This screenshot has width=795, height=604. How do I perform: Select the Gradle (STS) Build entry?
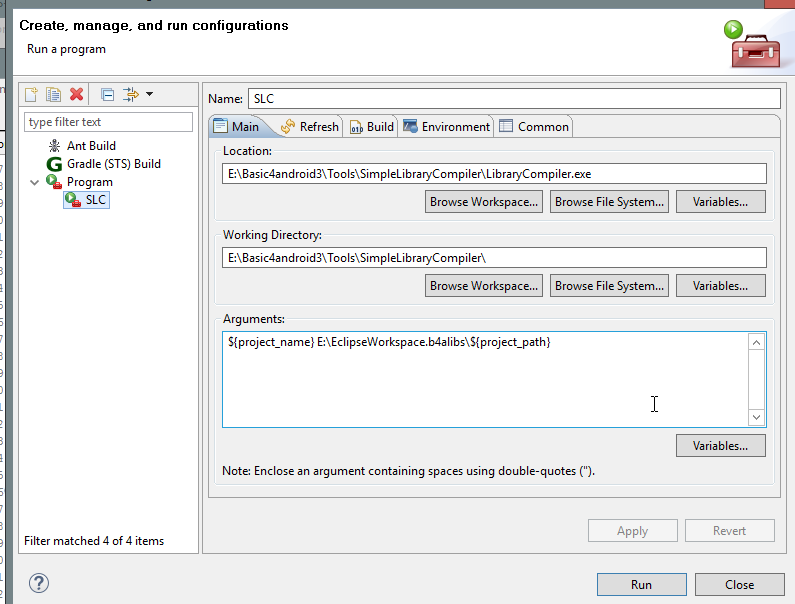[x=113, y=164]
